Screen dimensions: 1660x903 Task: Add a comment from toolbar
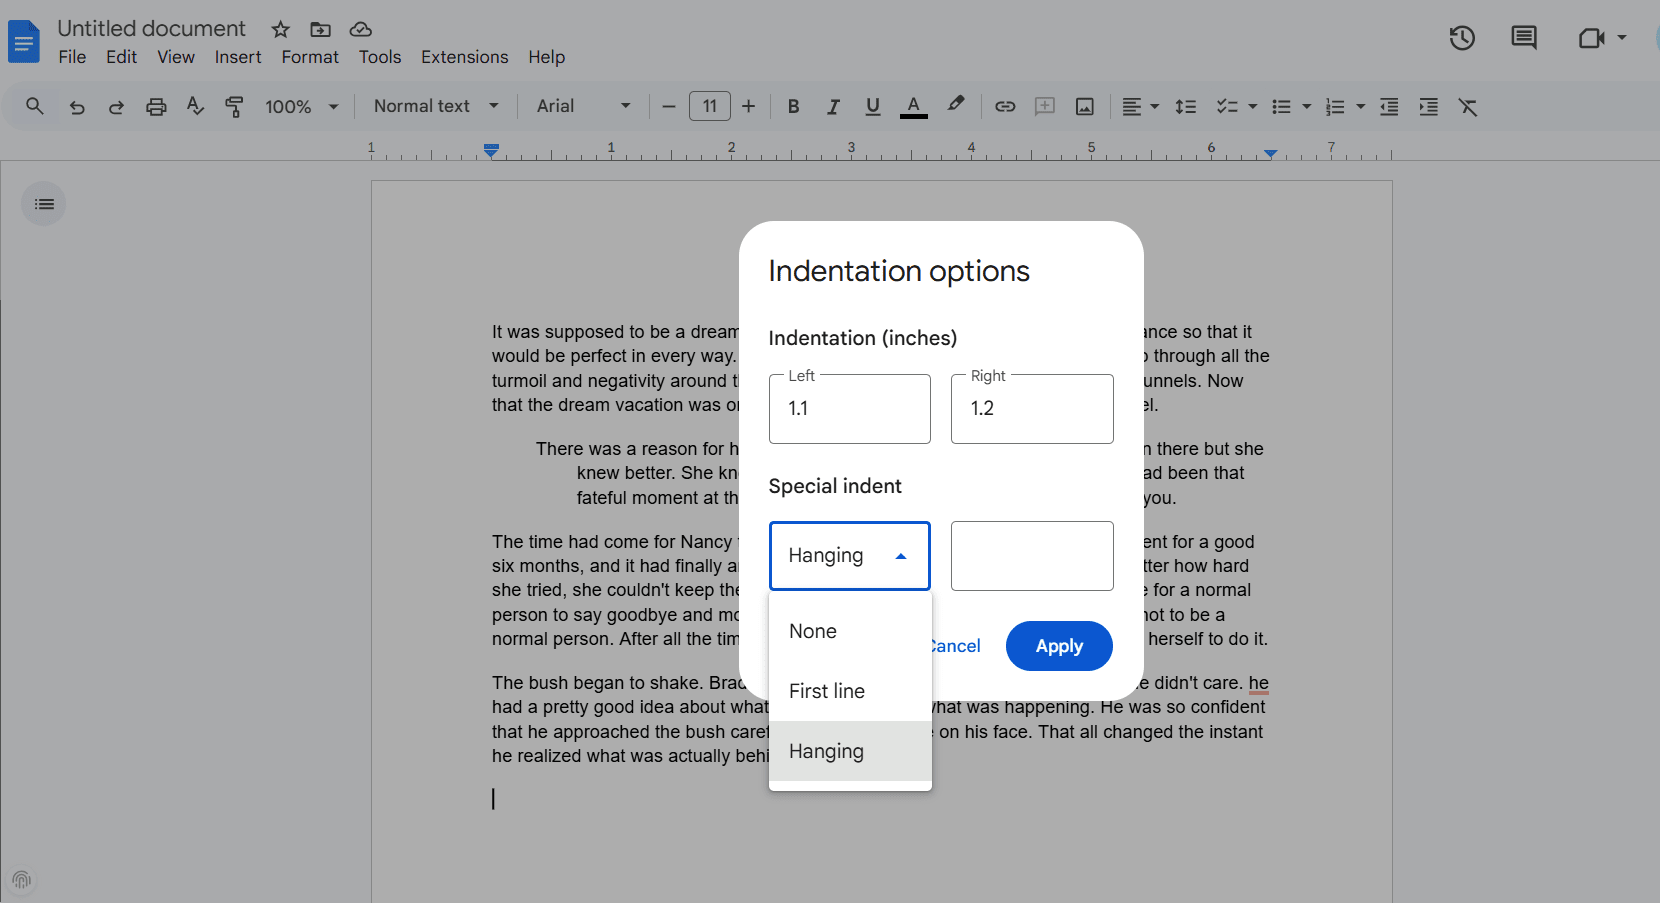[1045, 107]
